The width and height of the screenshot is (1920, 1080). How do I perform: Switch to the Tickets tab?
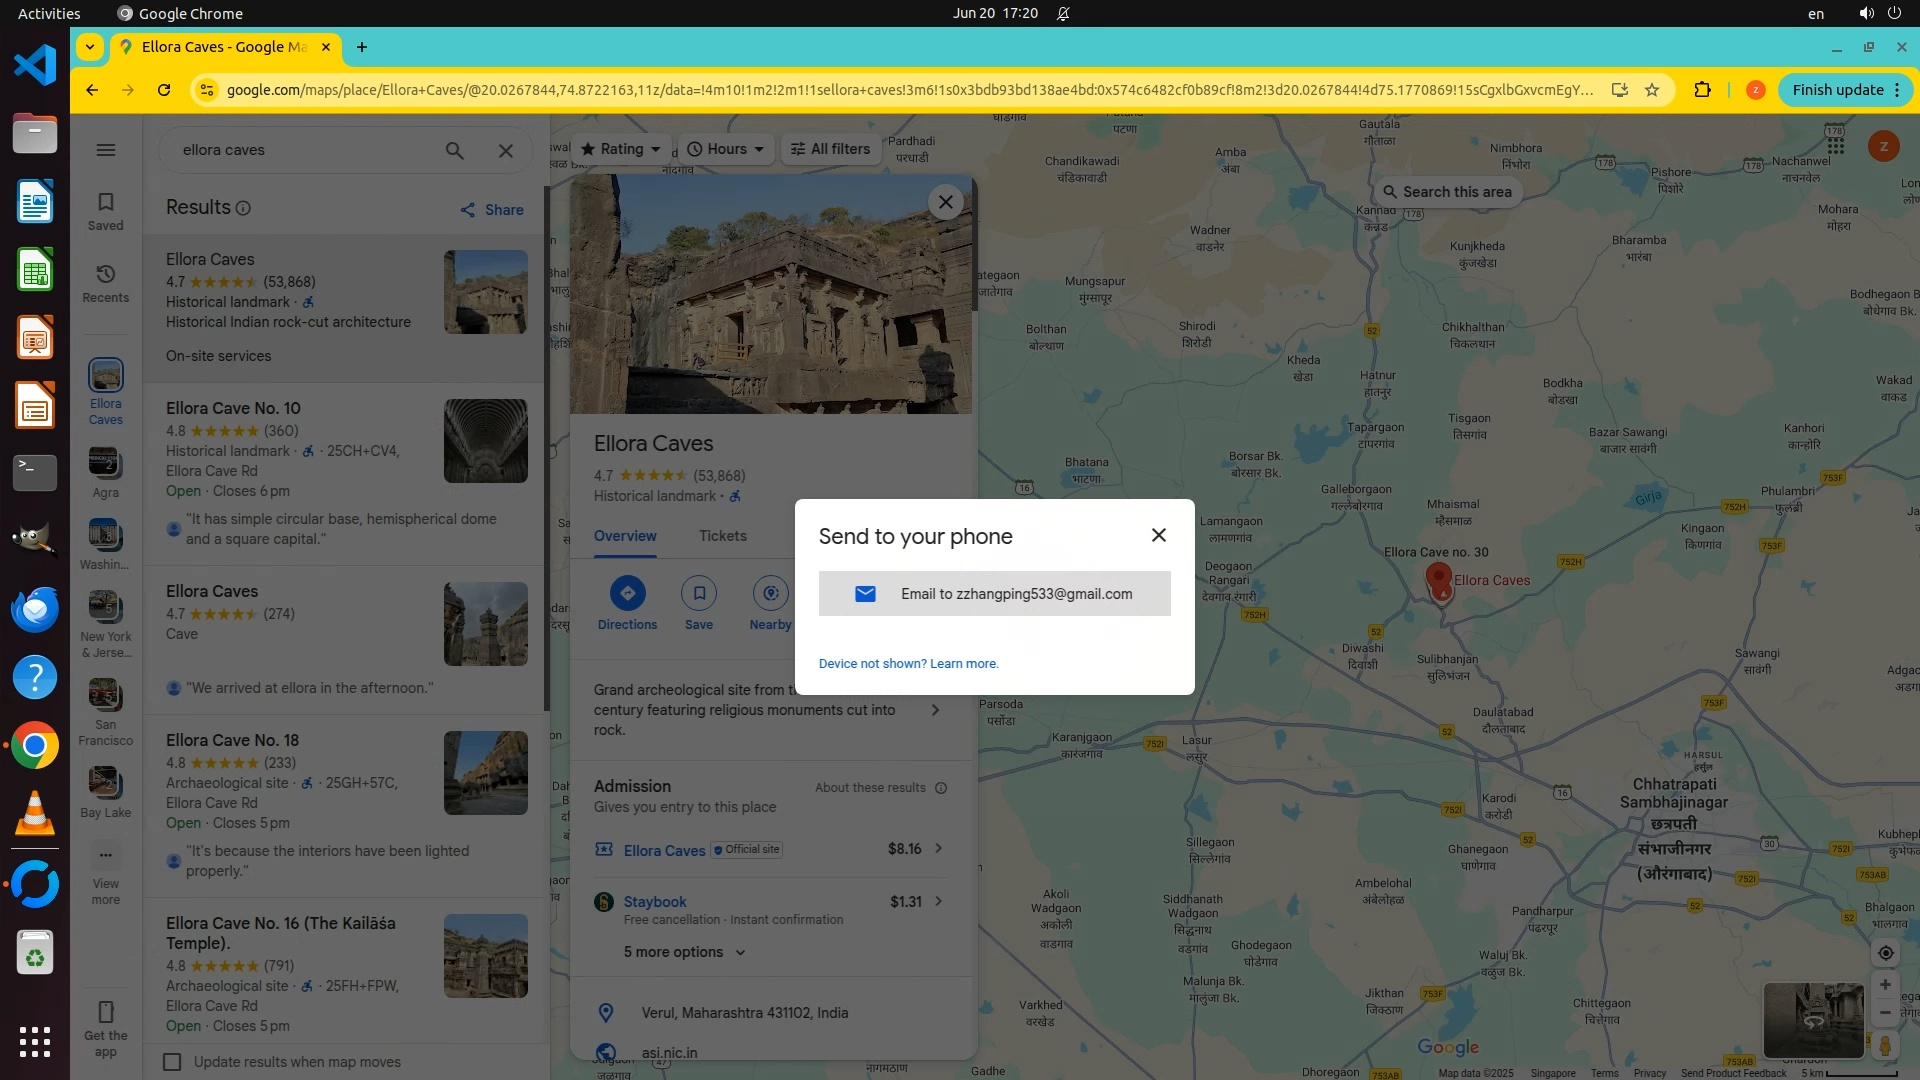(x=722, y=536)
